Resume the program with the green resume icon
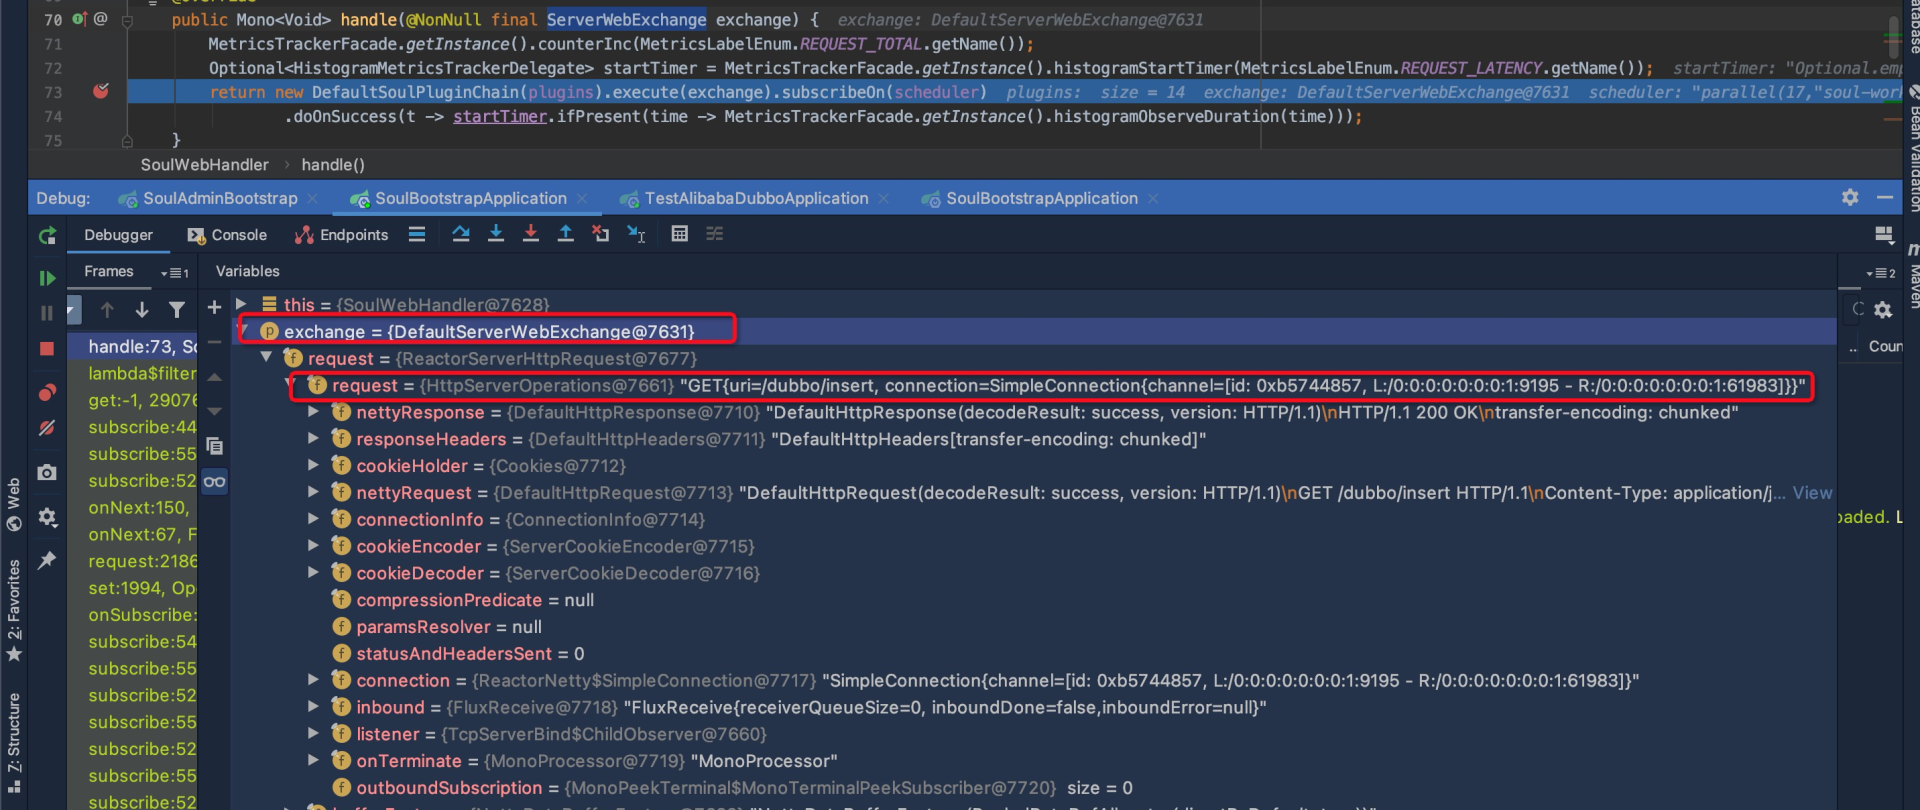 (x=47, y=278)
